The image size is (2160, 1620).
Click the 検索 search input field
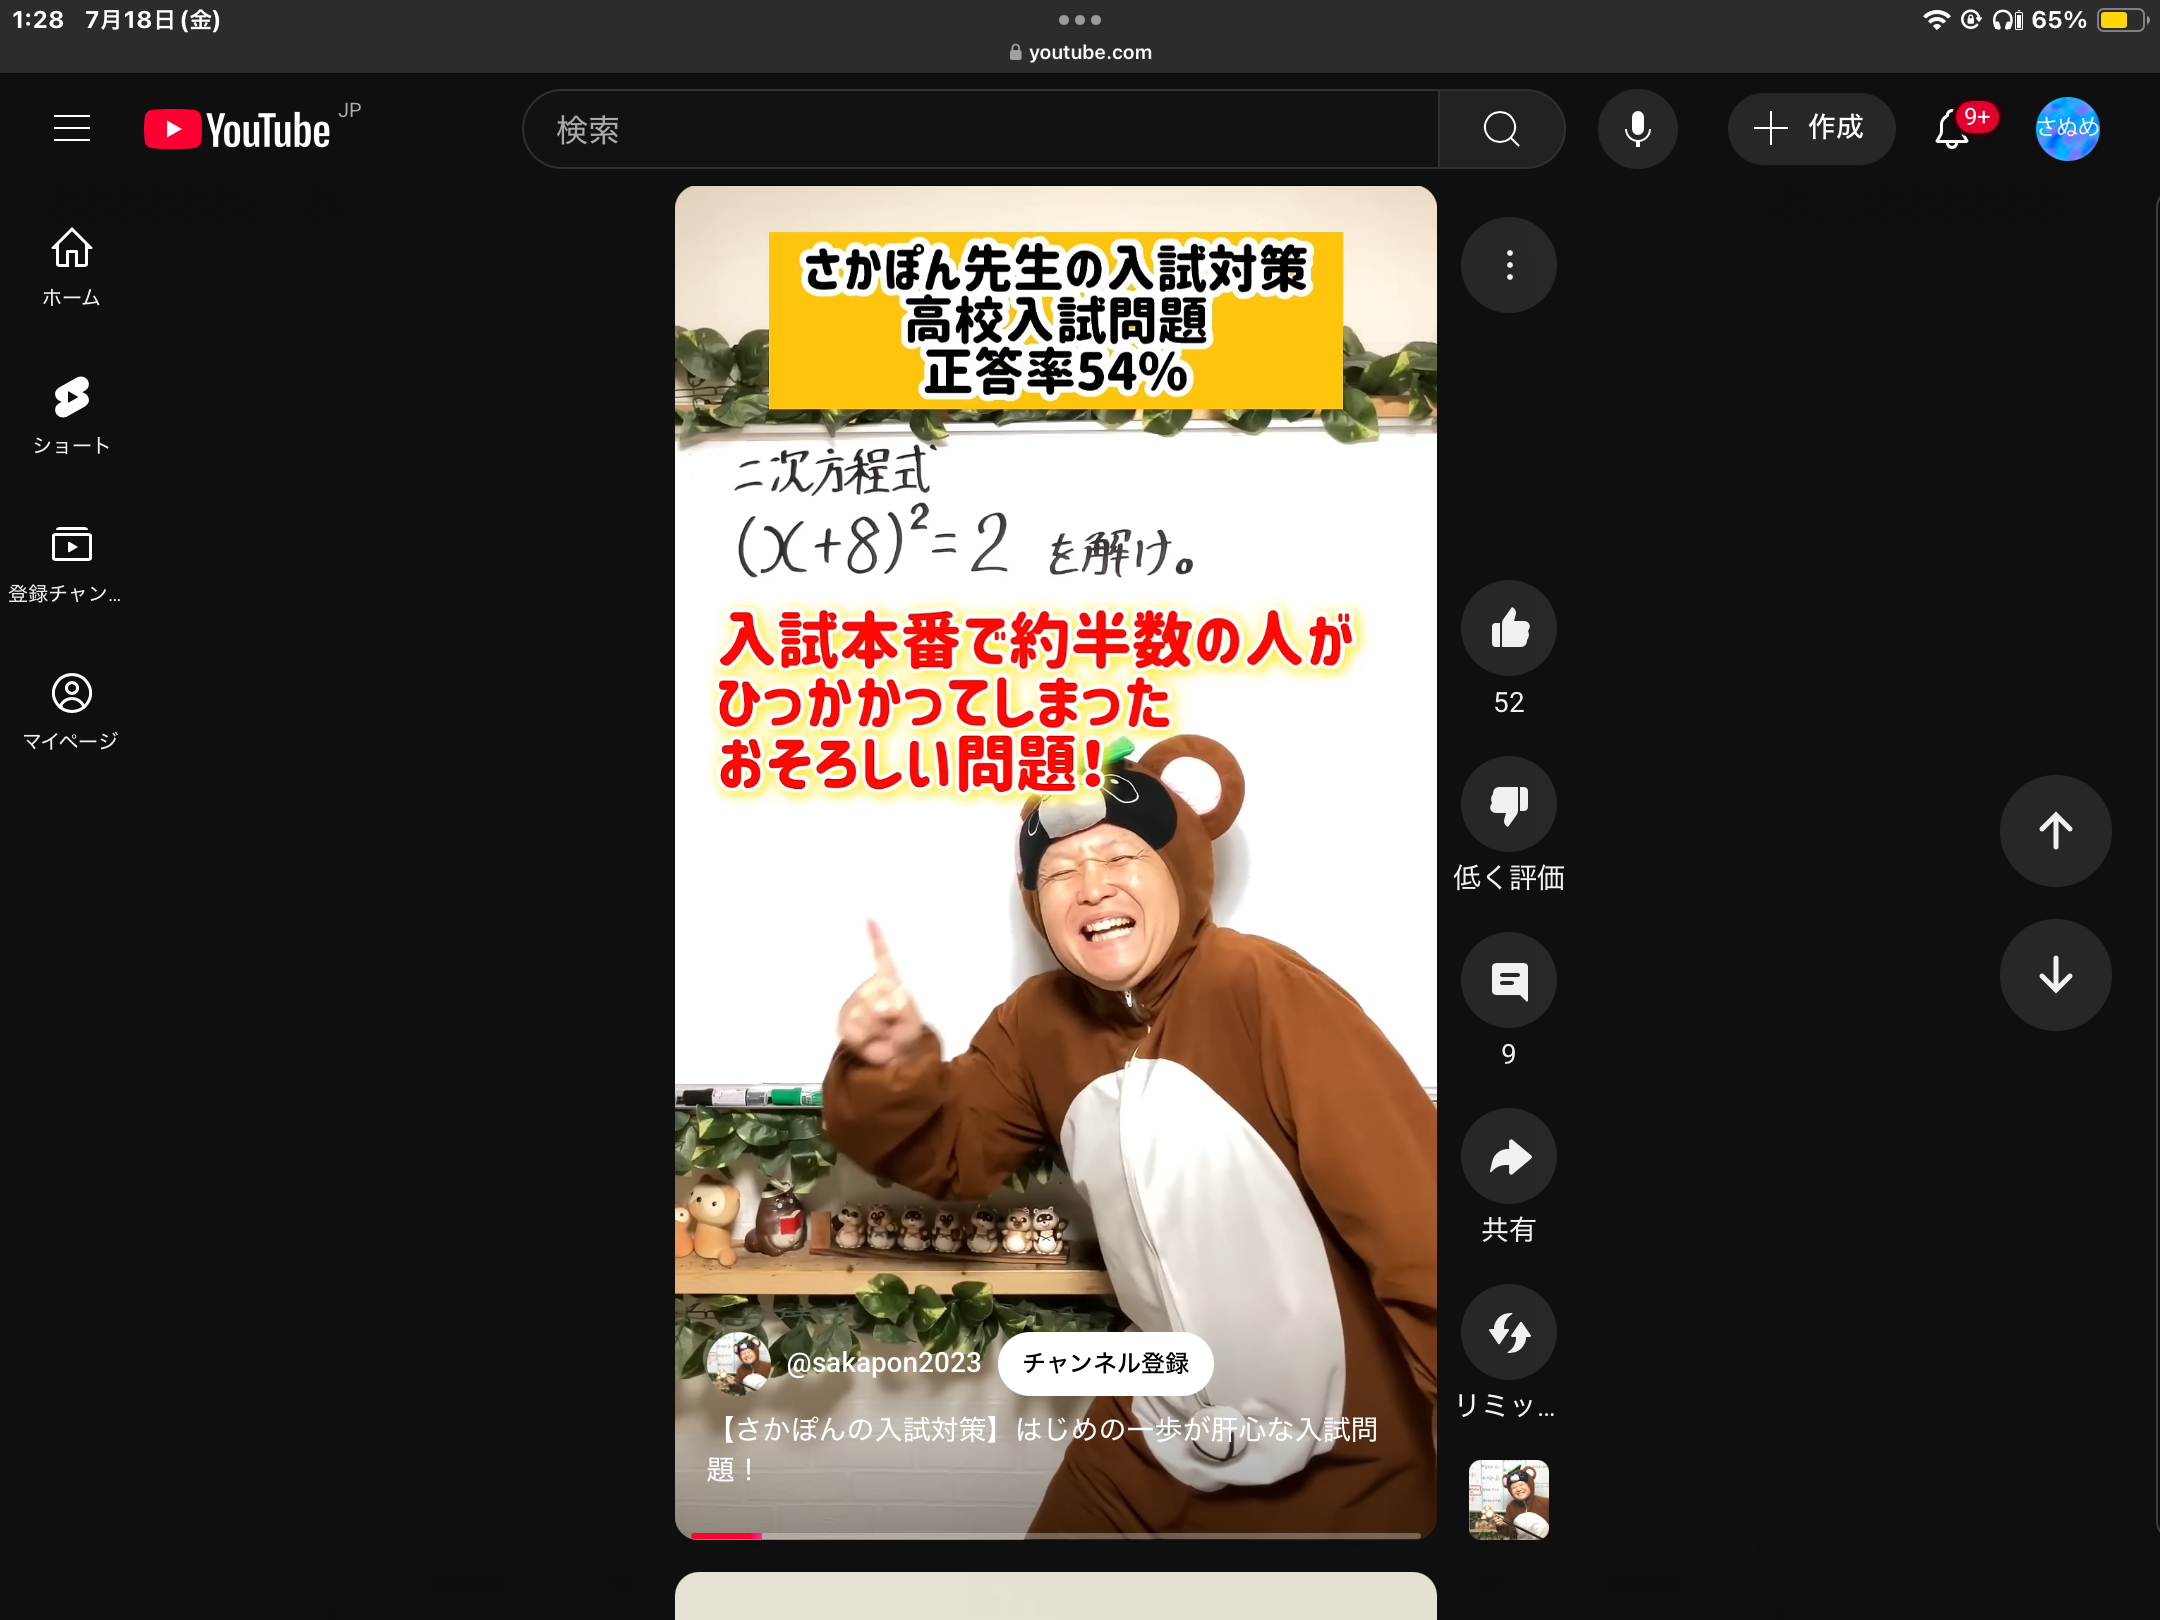(980, 129)
